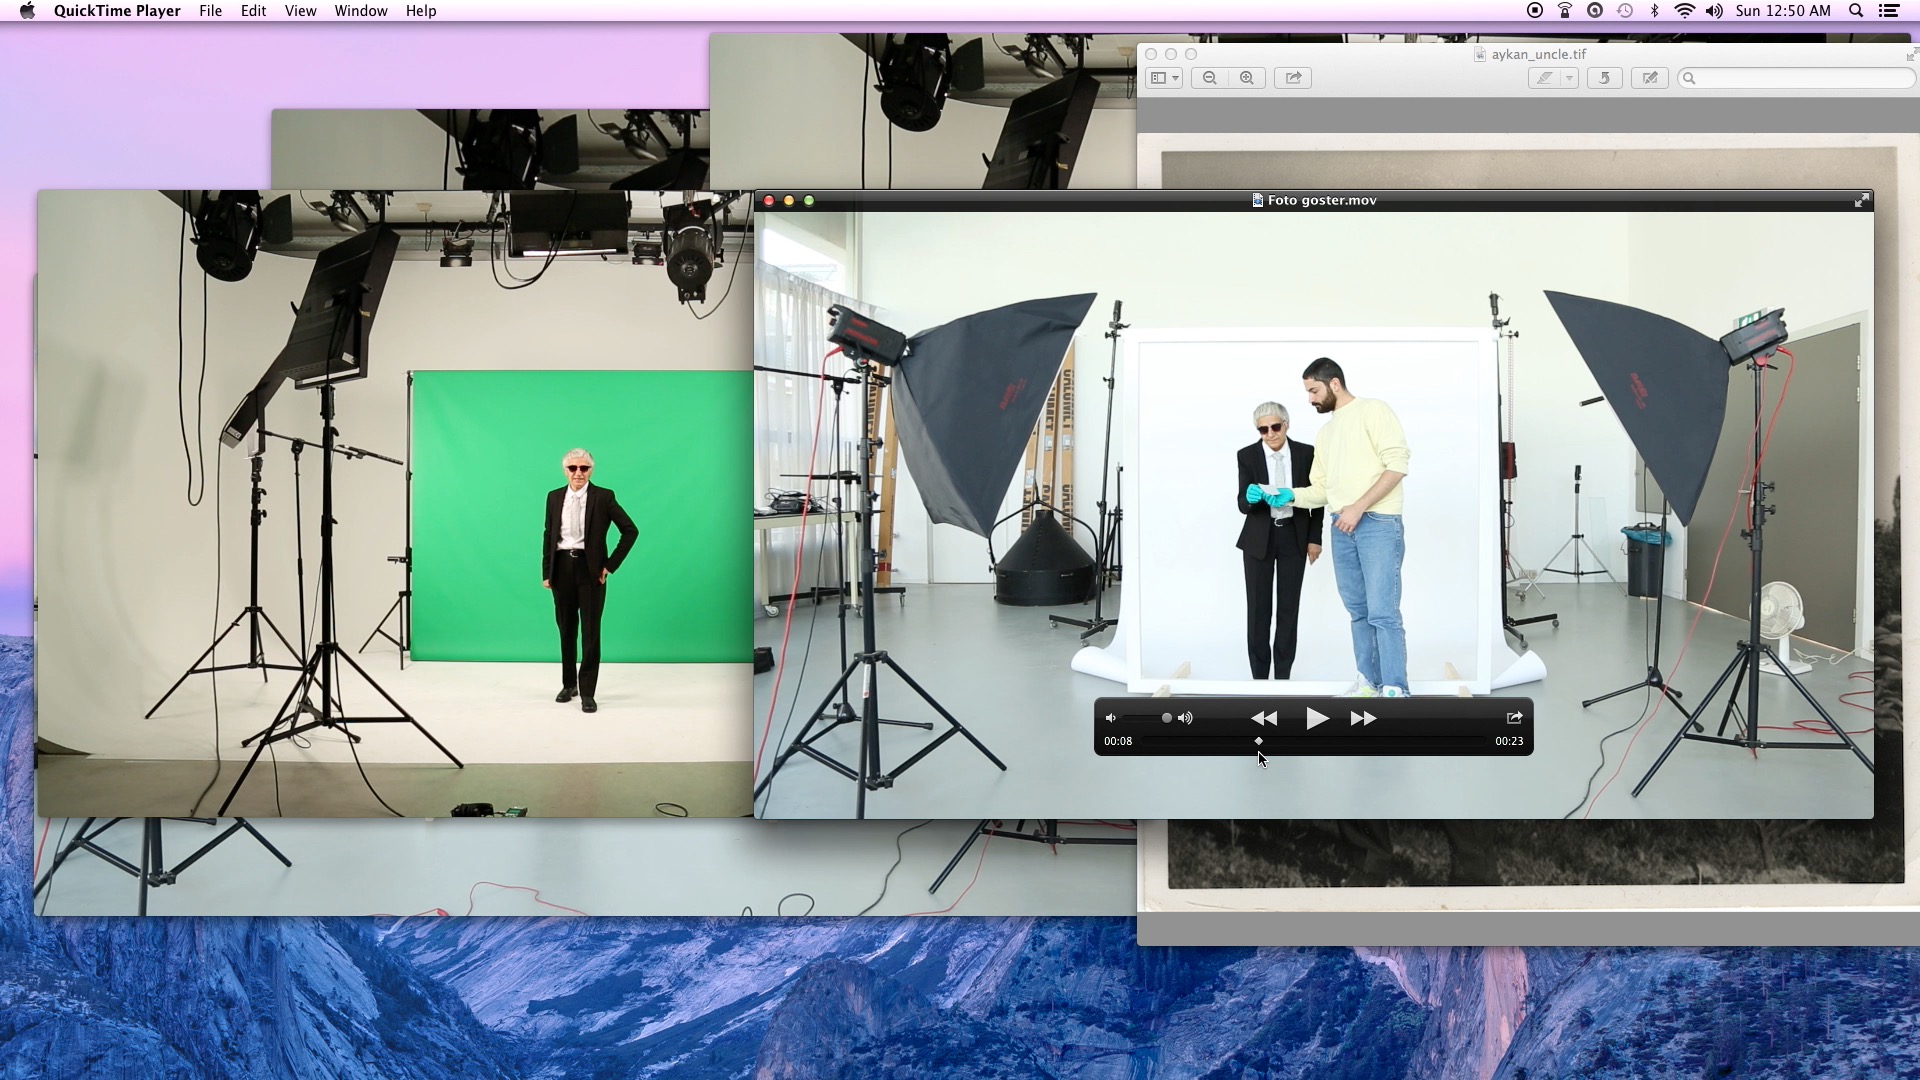The width and height of the screenshot is (1920, 1080).
Task: Click the spiral status icon in menu bar
Action: pos(1595,11)
